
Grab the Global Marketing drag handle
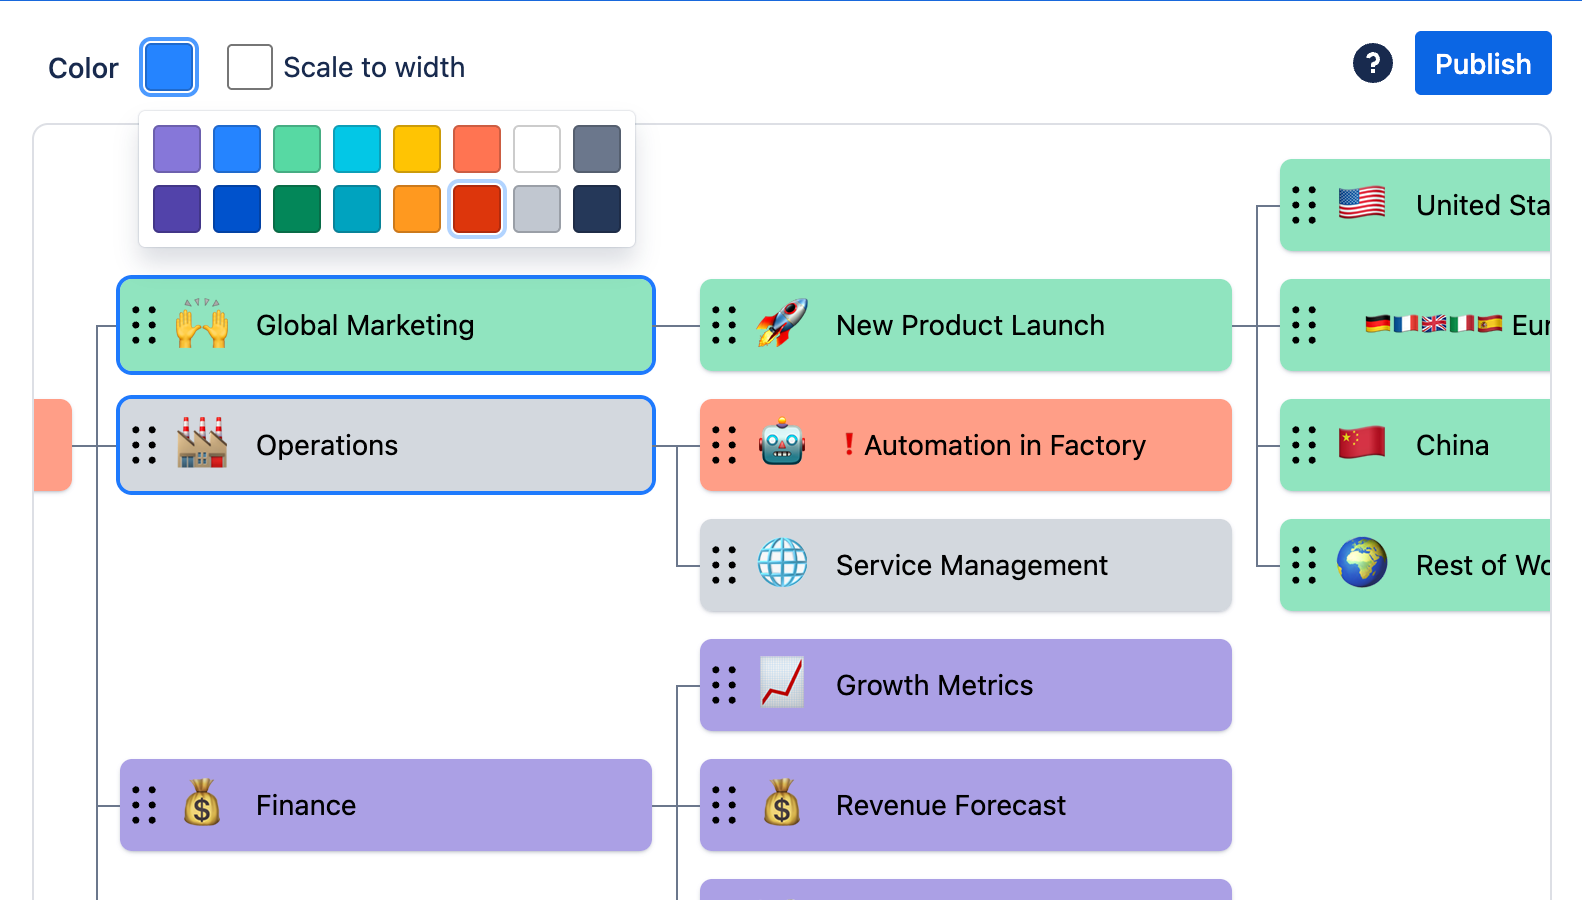[x=144, y=325]
